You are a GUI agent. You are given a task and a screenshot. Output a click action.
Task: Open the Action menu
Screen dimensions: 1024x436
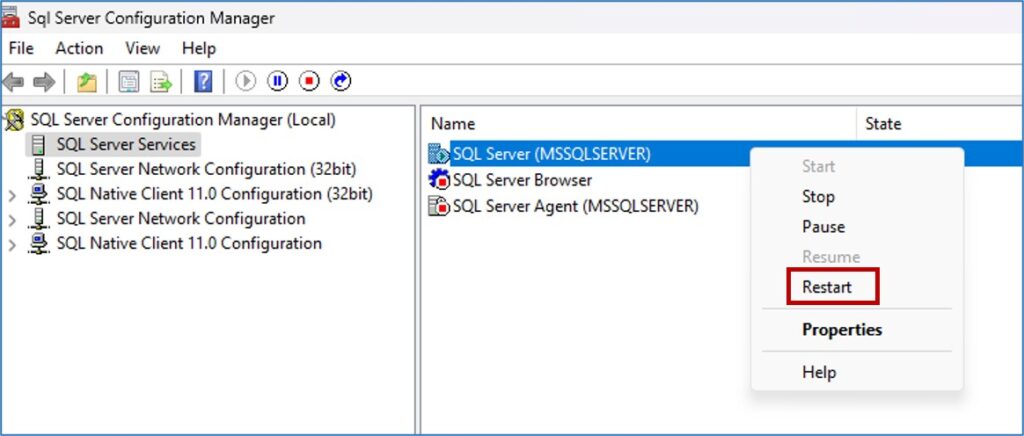[x=79, y=48]
